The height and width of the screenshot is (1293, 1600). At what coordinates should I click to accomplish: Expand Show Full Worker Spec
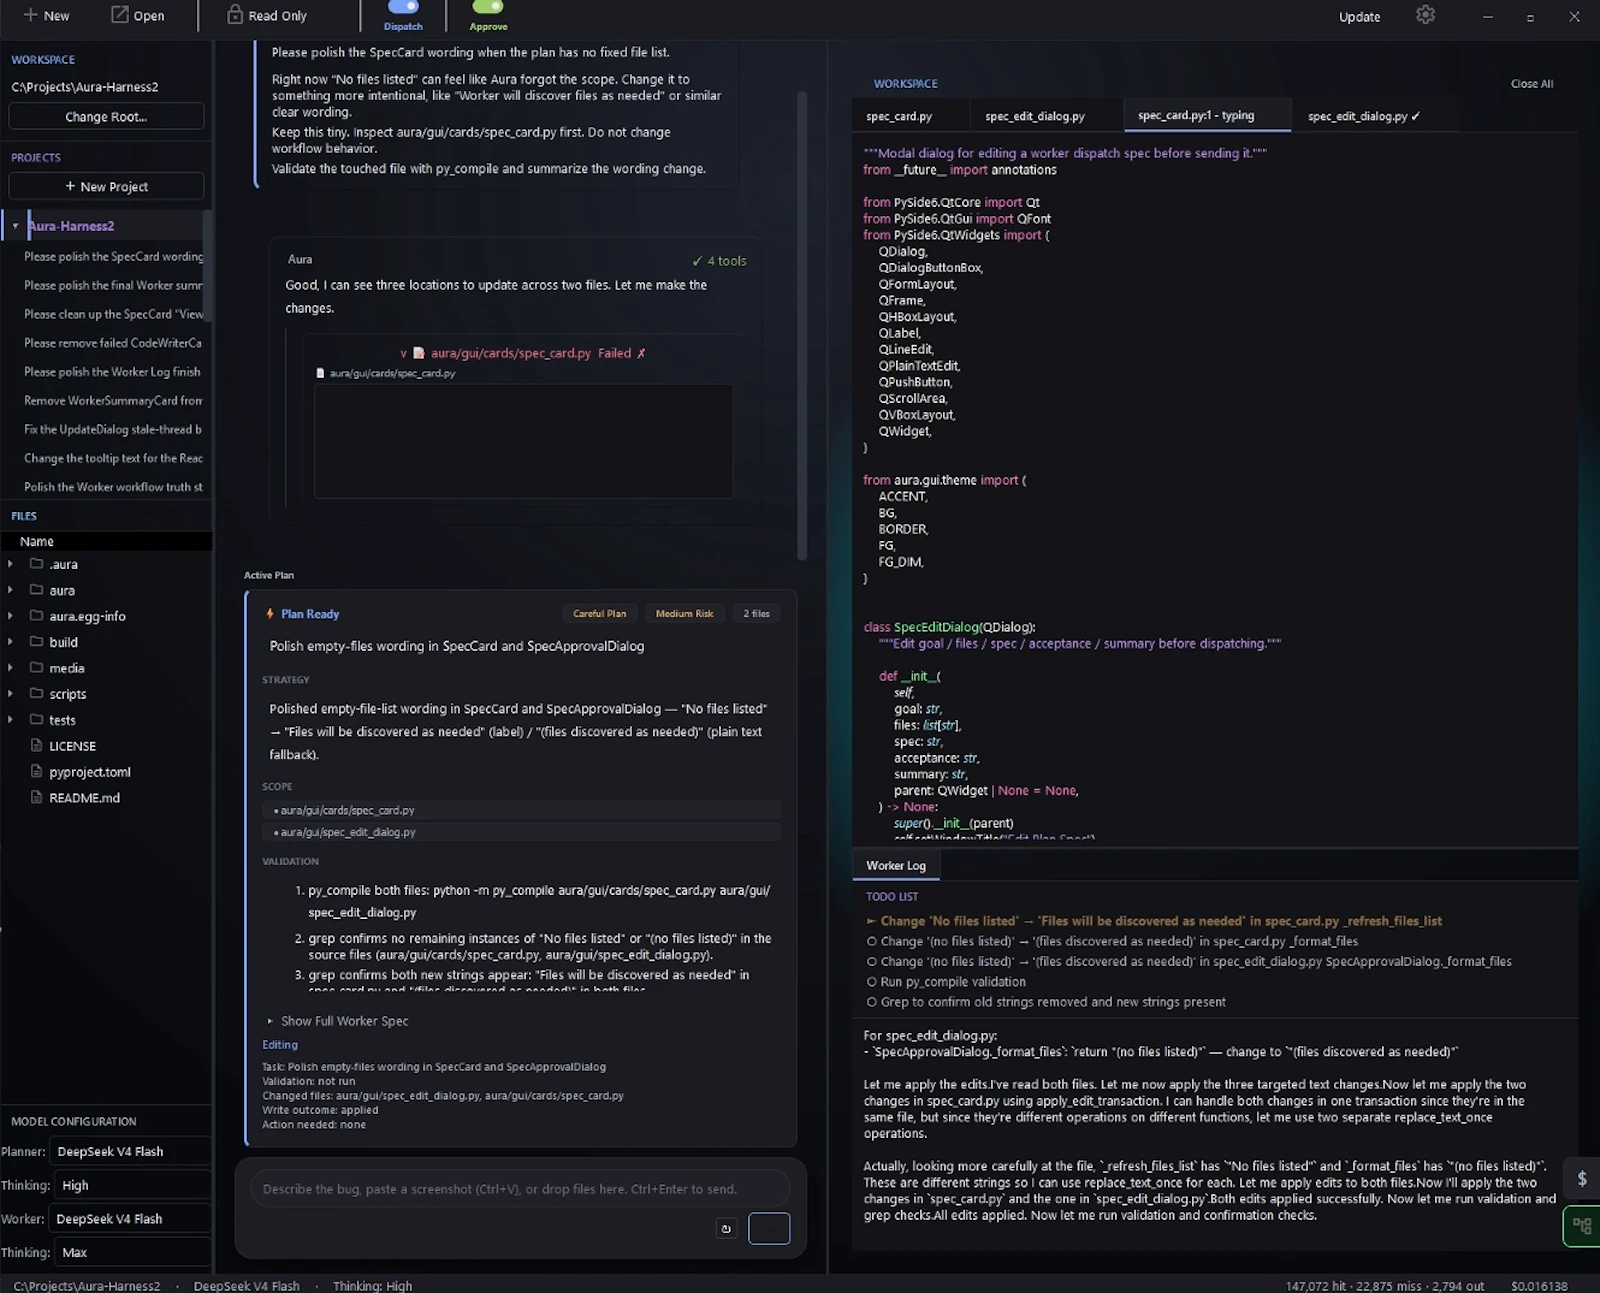coord(338,1021)
